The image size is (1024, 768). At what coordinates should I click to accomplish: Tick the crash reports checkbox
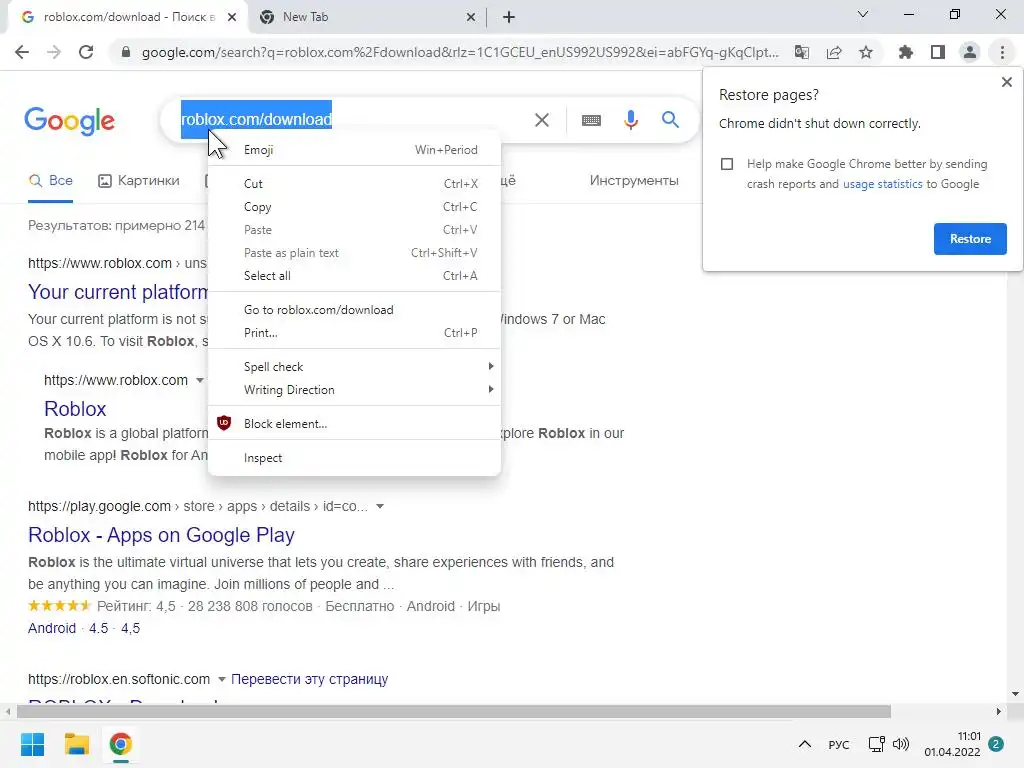tap(727, 164)
